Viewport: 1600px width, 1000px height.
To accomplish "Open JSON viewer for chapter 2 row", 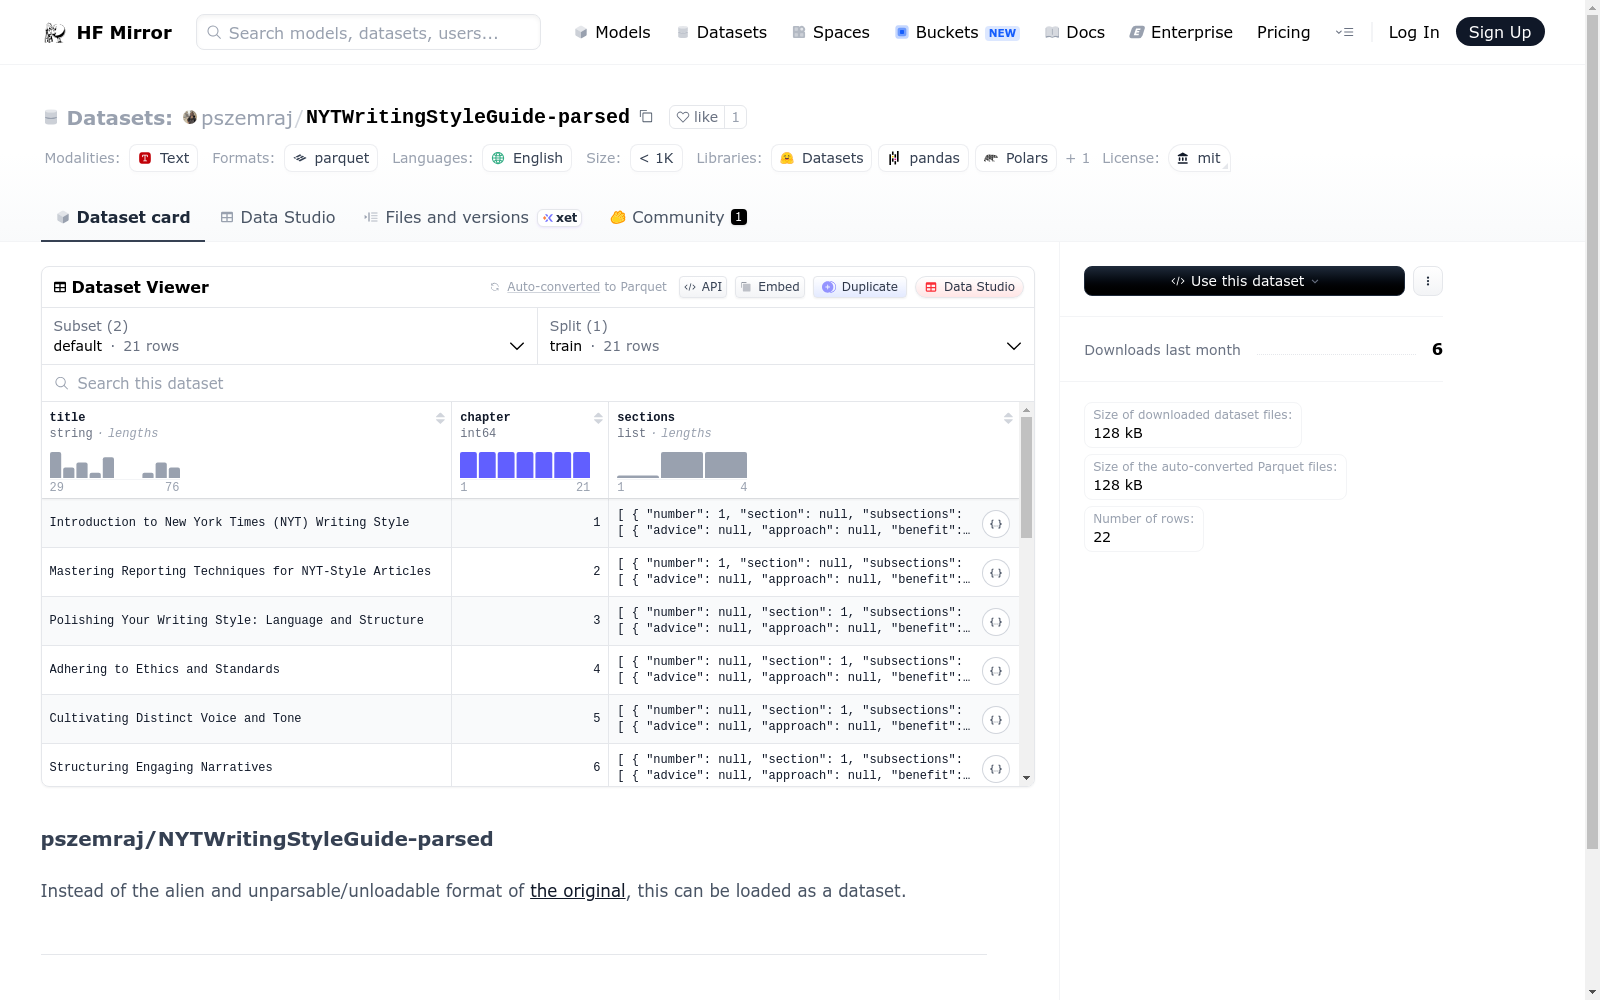I will 996,573.
